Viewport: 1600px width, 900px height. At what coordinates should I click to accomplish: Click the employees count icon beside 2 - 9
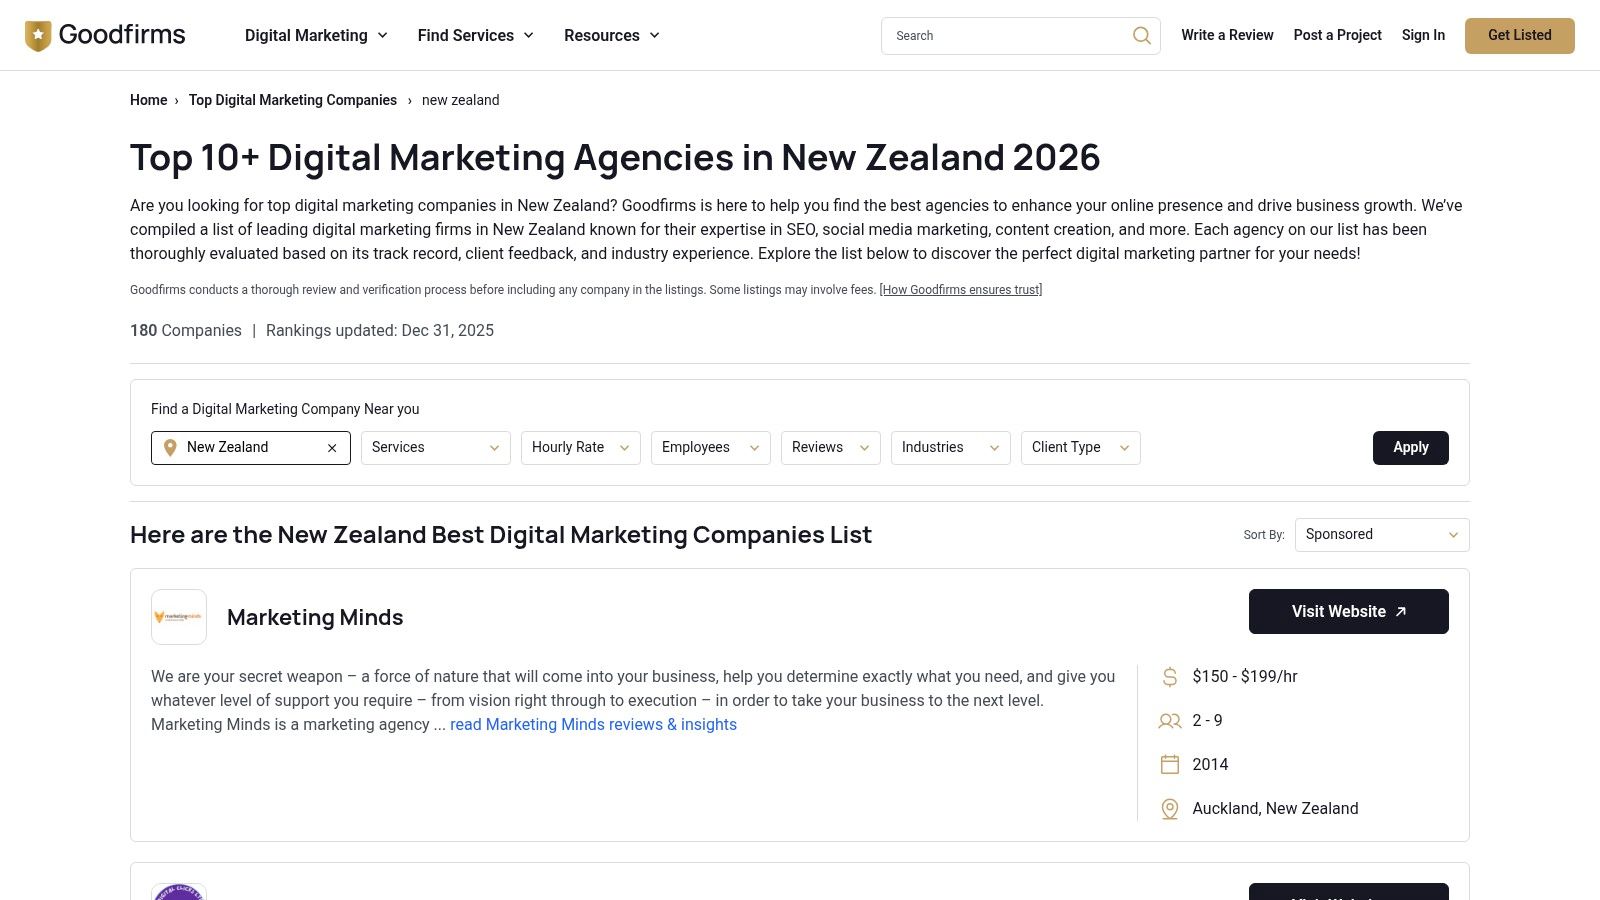[1169, 720]
